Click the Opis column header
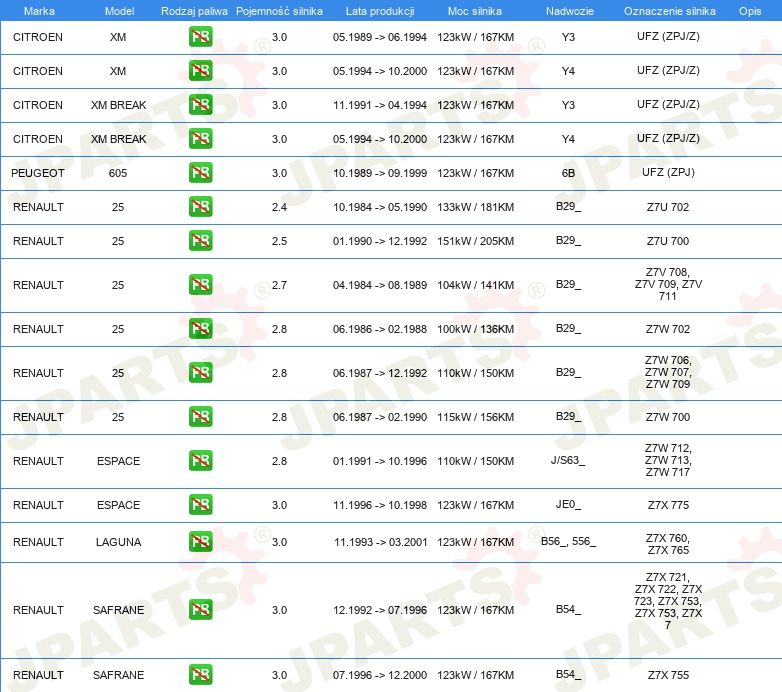The height and width of the screenshot is (692, 782). tap(750, 11)
